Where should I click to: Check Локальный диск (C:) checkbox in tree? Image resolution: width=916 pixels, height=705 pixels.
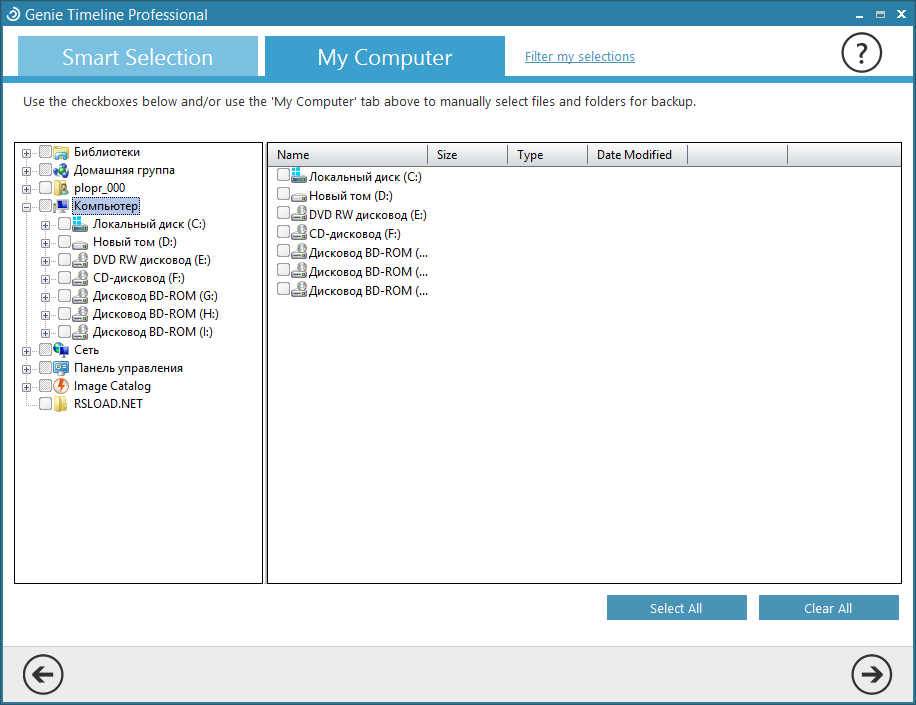pos(64,224)
